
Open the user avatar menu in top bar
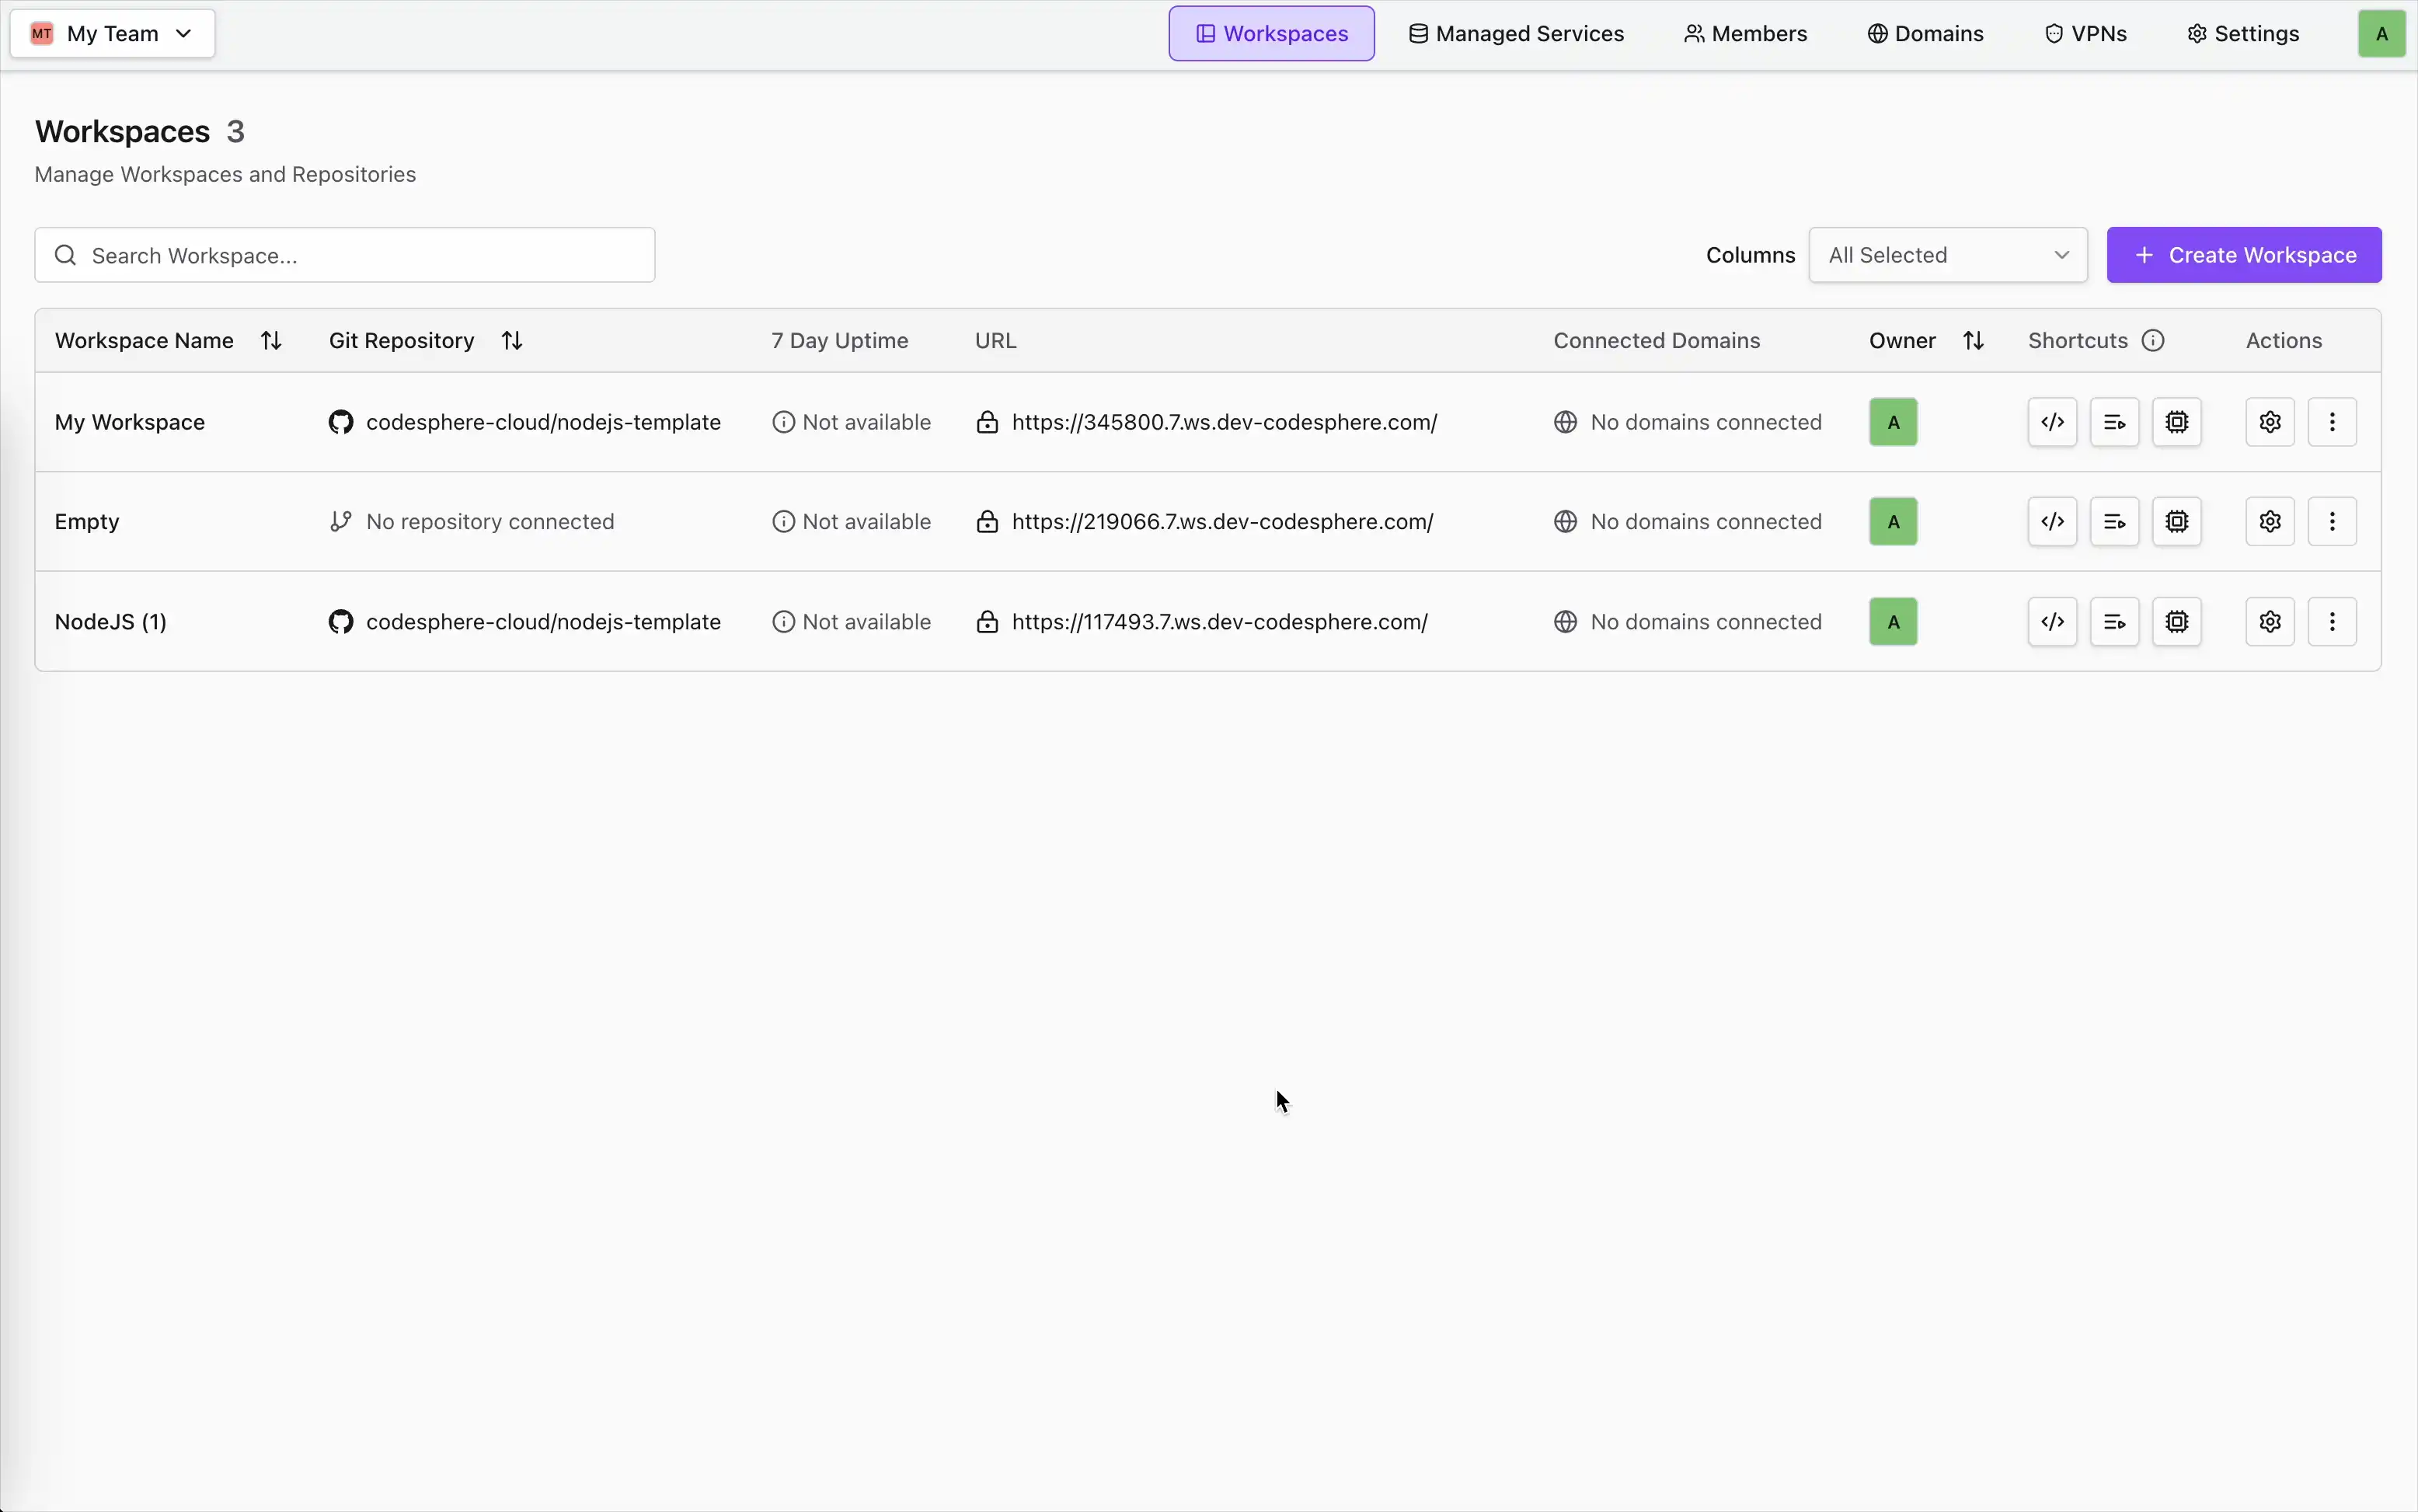tap(2381, 34)
